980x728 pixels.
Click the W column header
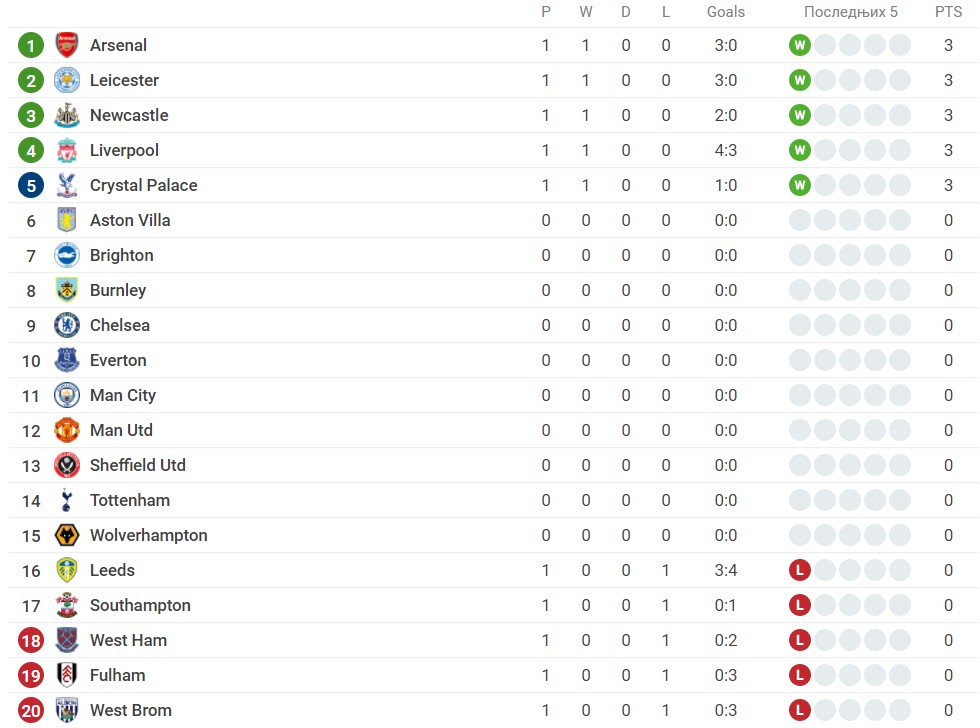click(x=586, y=12)
